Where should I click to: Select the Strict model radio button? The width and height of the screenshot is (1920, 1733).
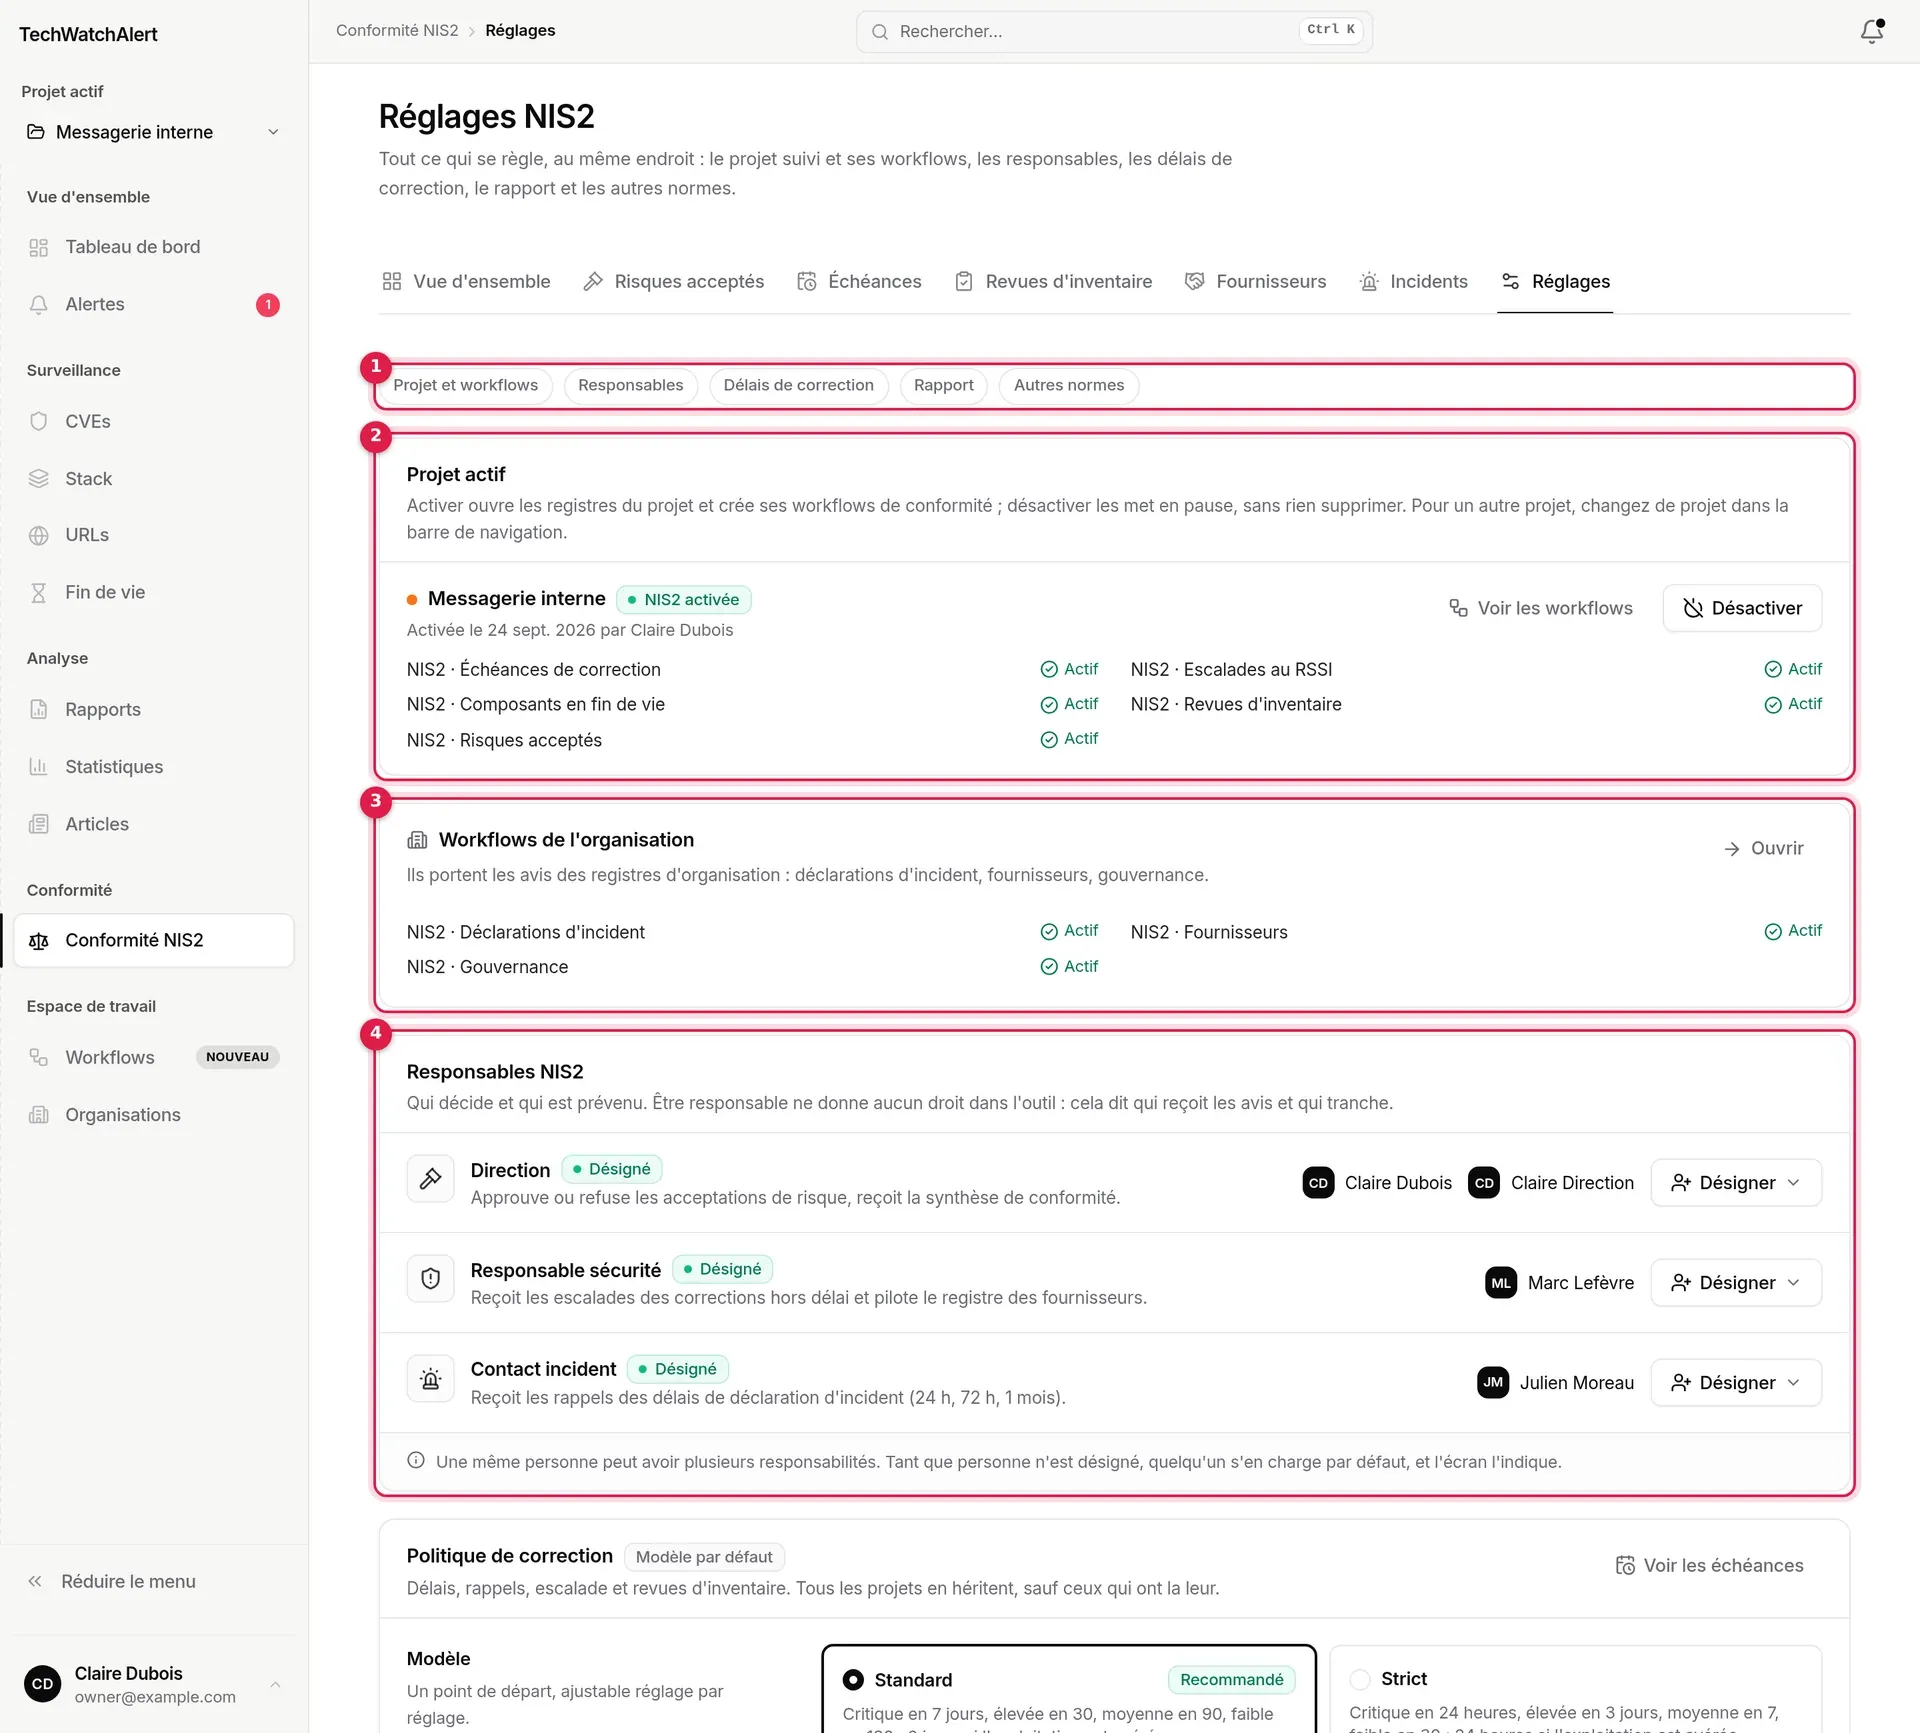coord(1360,1679)
